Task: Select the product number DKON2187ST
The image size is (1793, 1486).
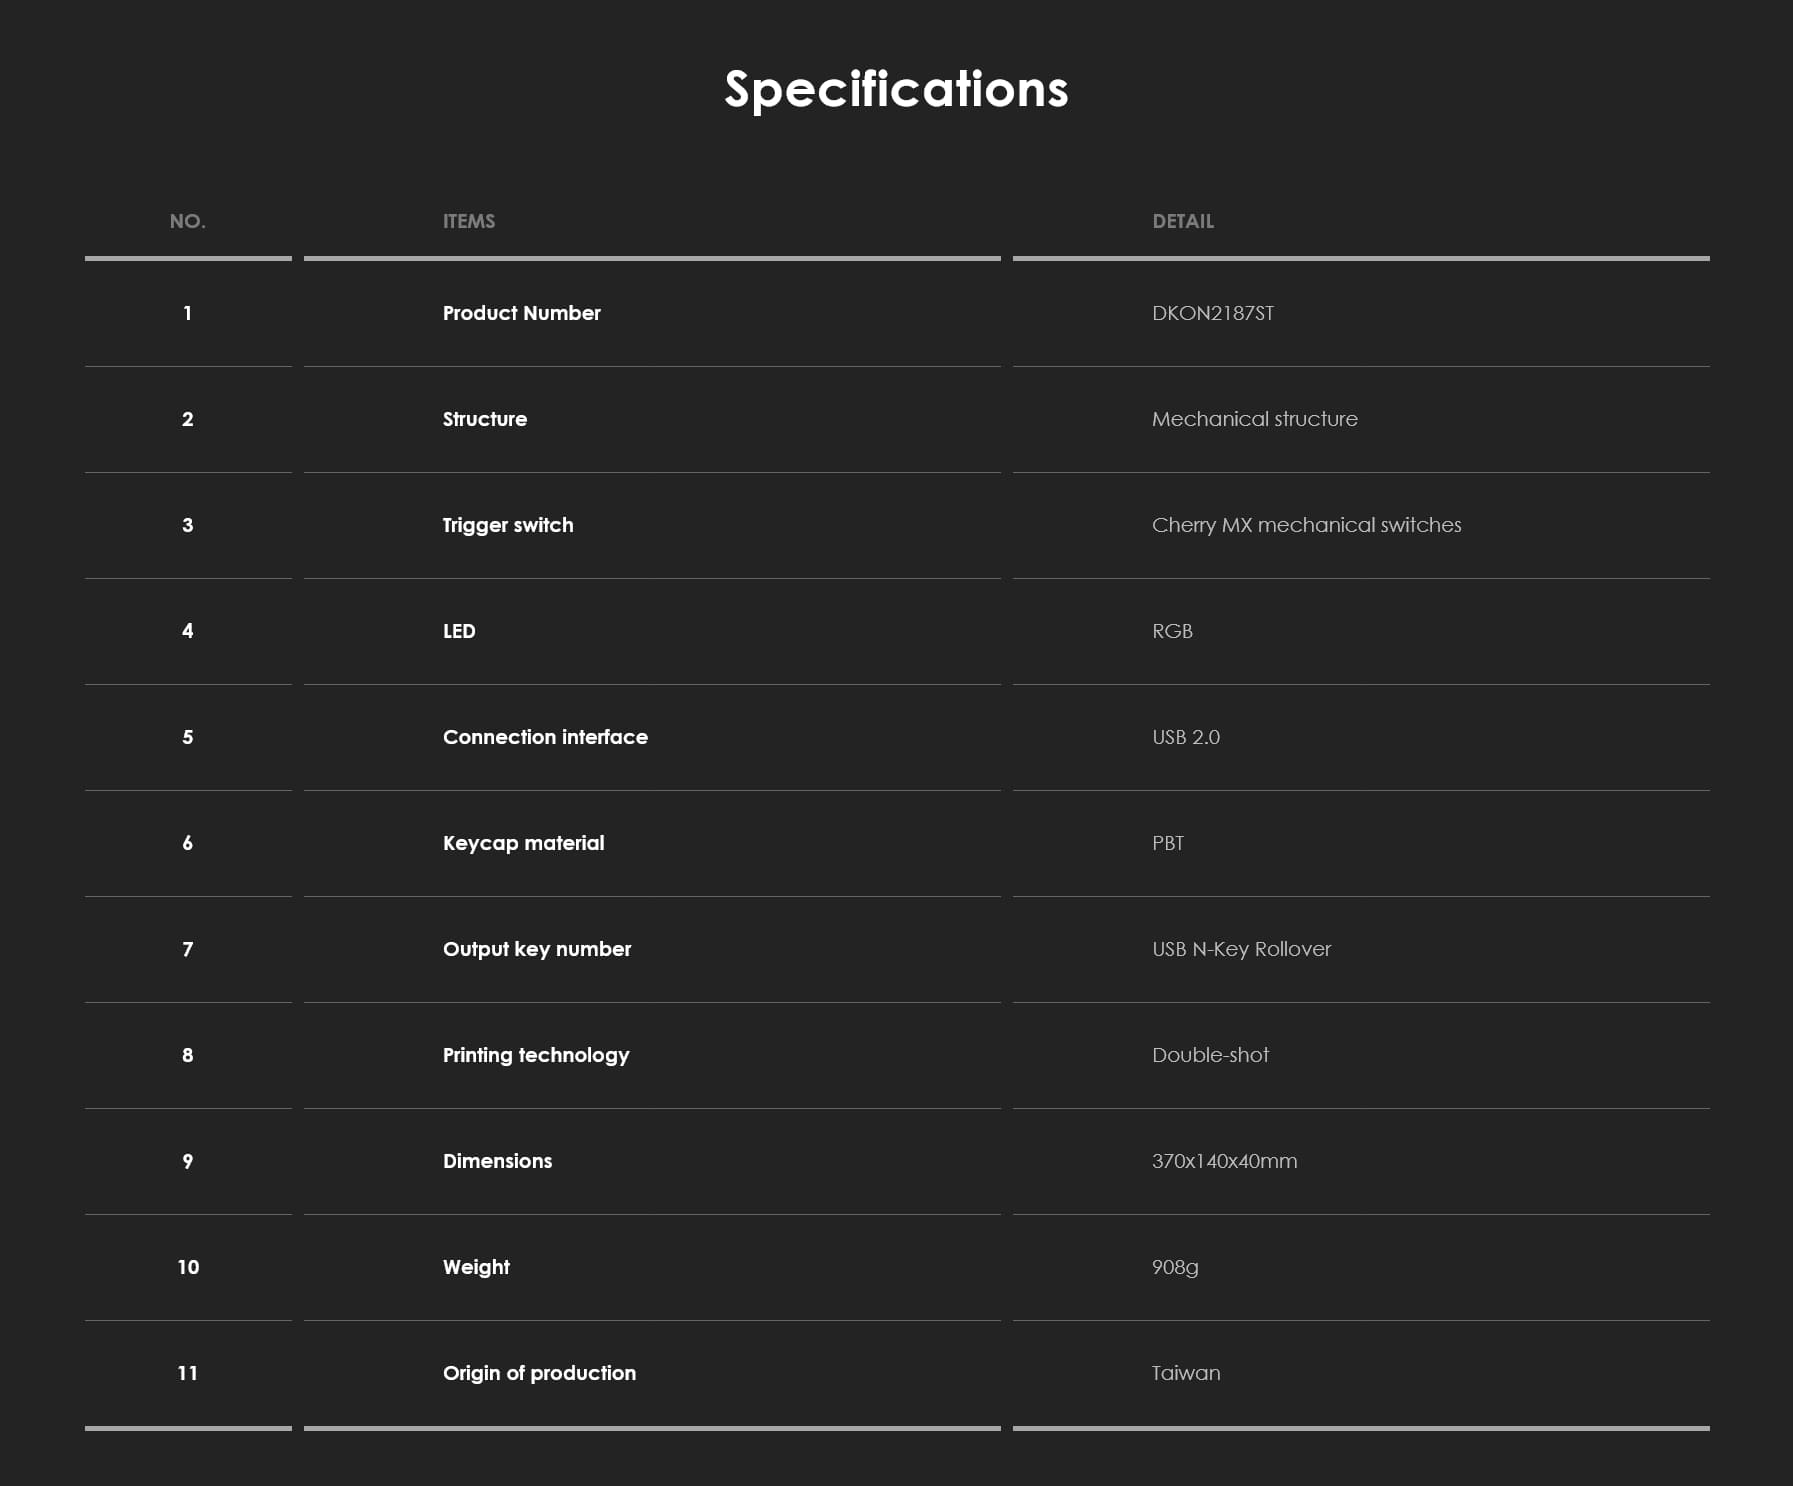Action: (1212, 313)
